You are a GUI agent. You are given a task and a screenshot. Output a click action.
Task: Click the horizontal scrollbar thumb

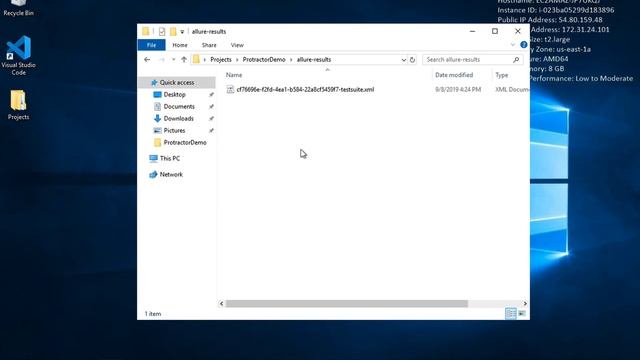pos(347,304)
